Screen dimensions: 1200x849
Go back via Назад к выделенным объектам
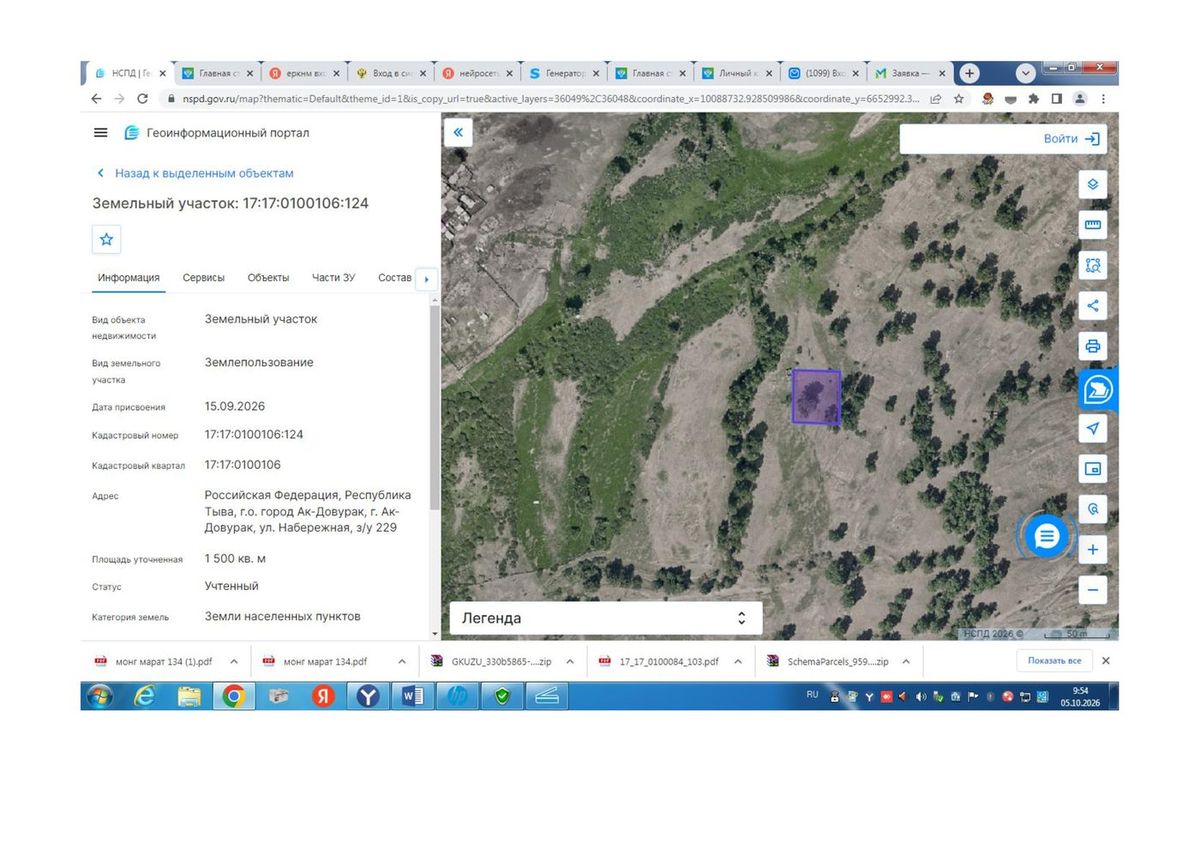195,173
